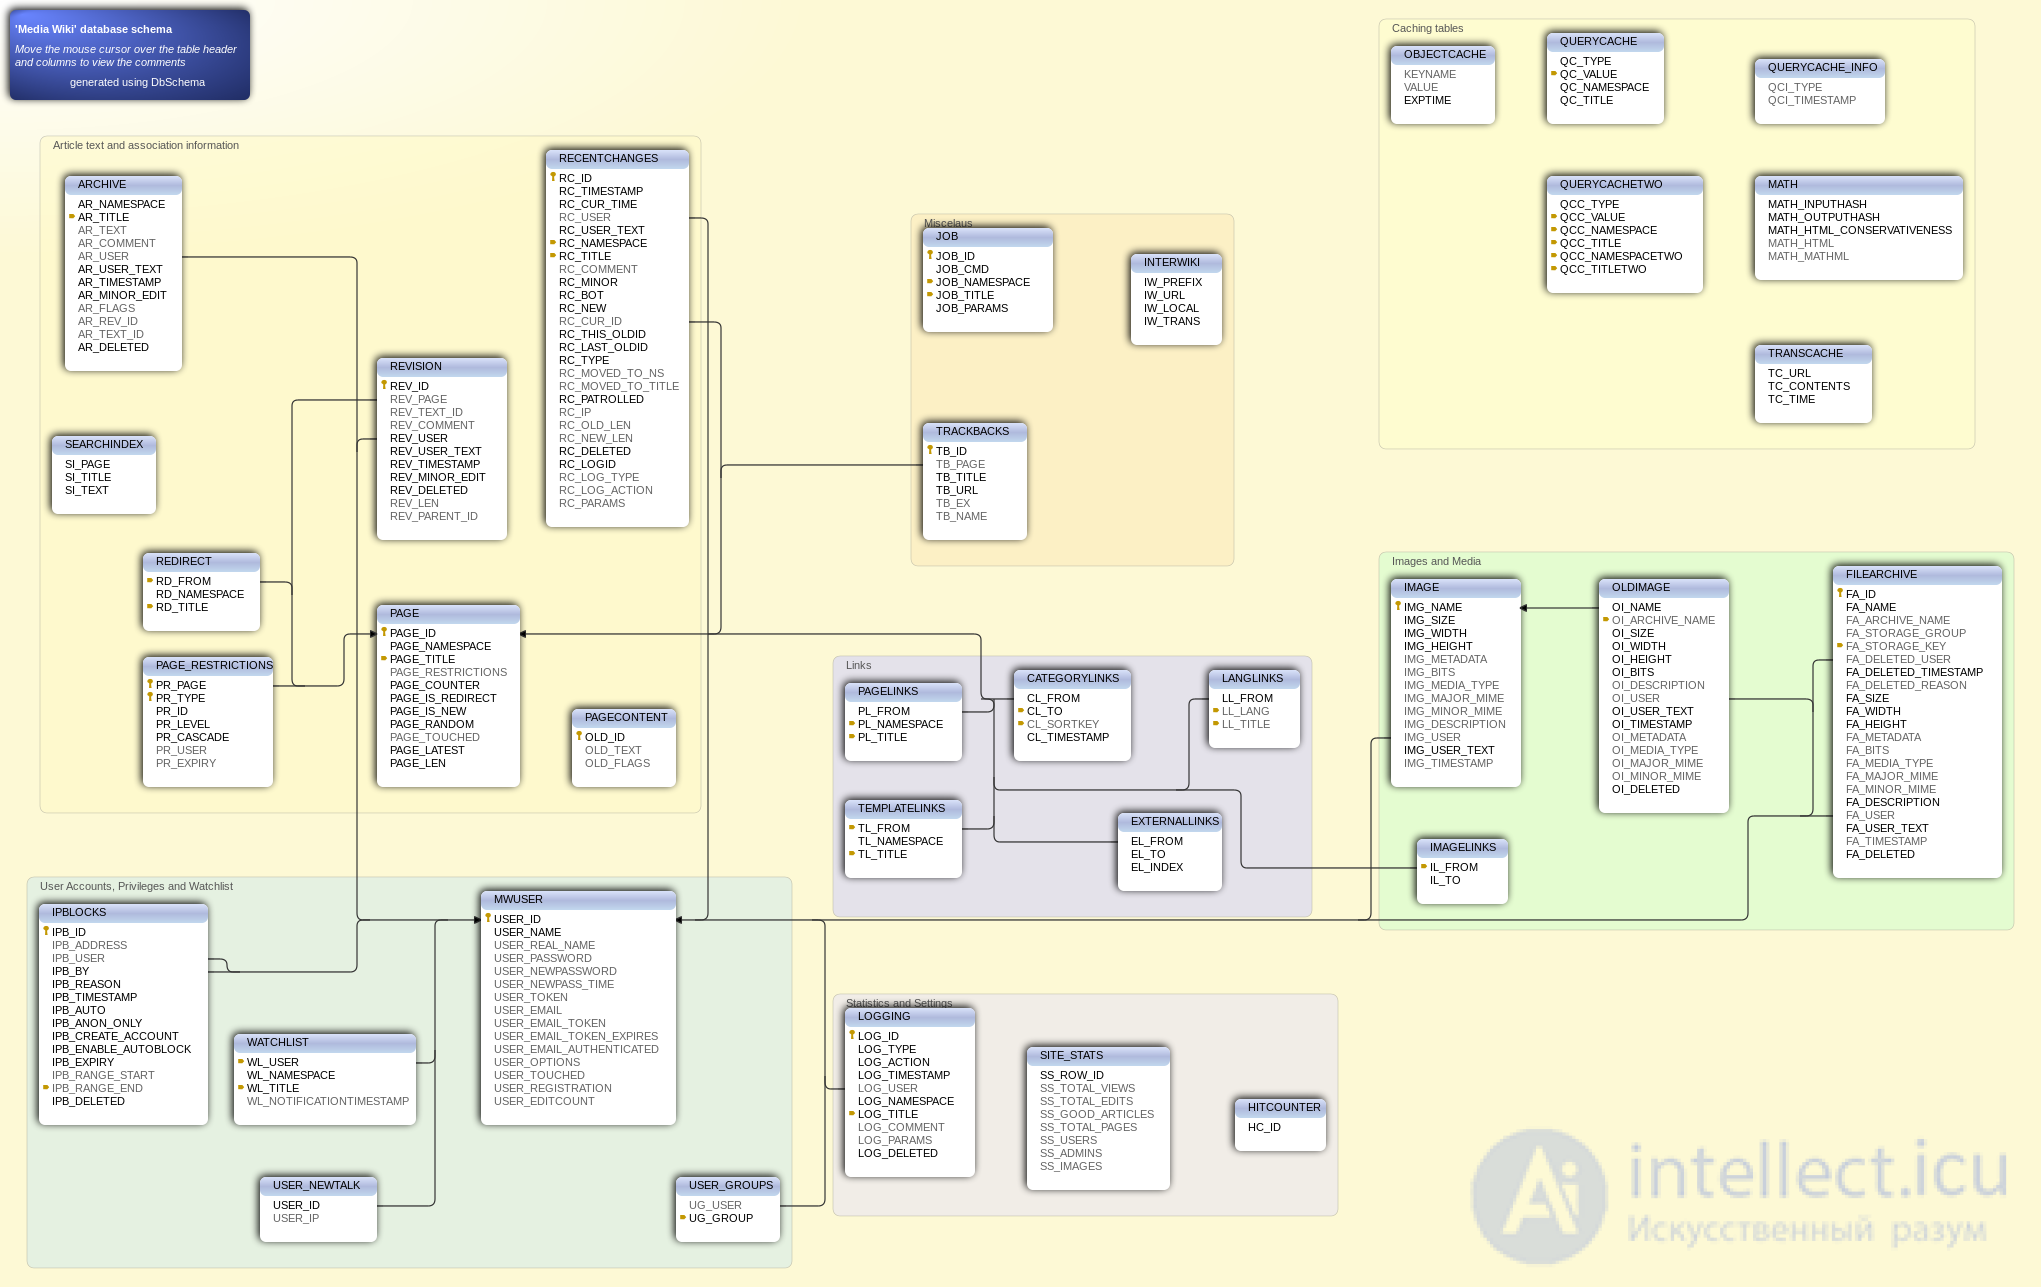Click the key icon beside IPB_ID

pyautogui.click(x=46, y=931)
